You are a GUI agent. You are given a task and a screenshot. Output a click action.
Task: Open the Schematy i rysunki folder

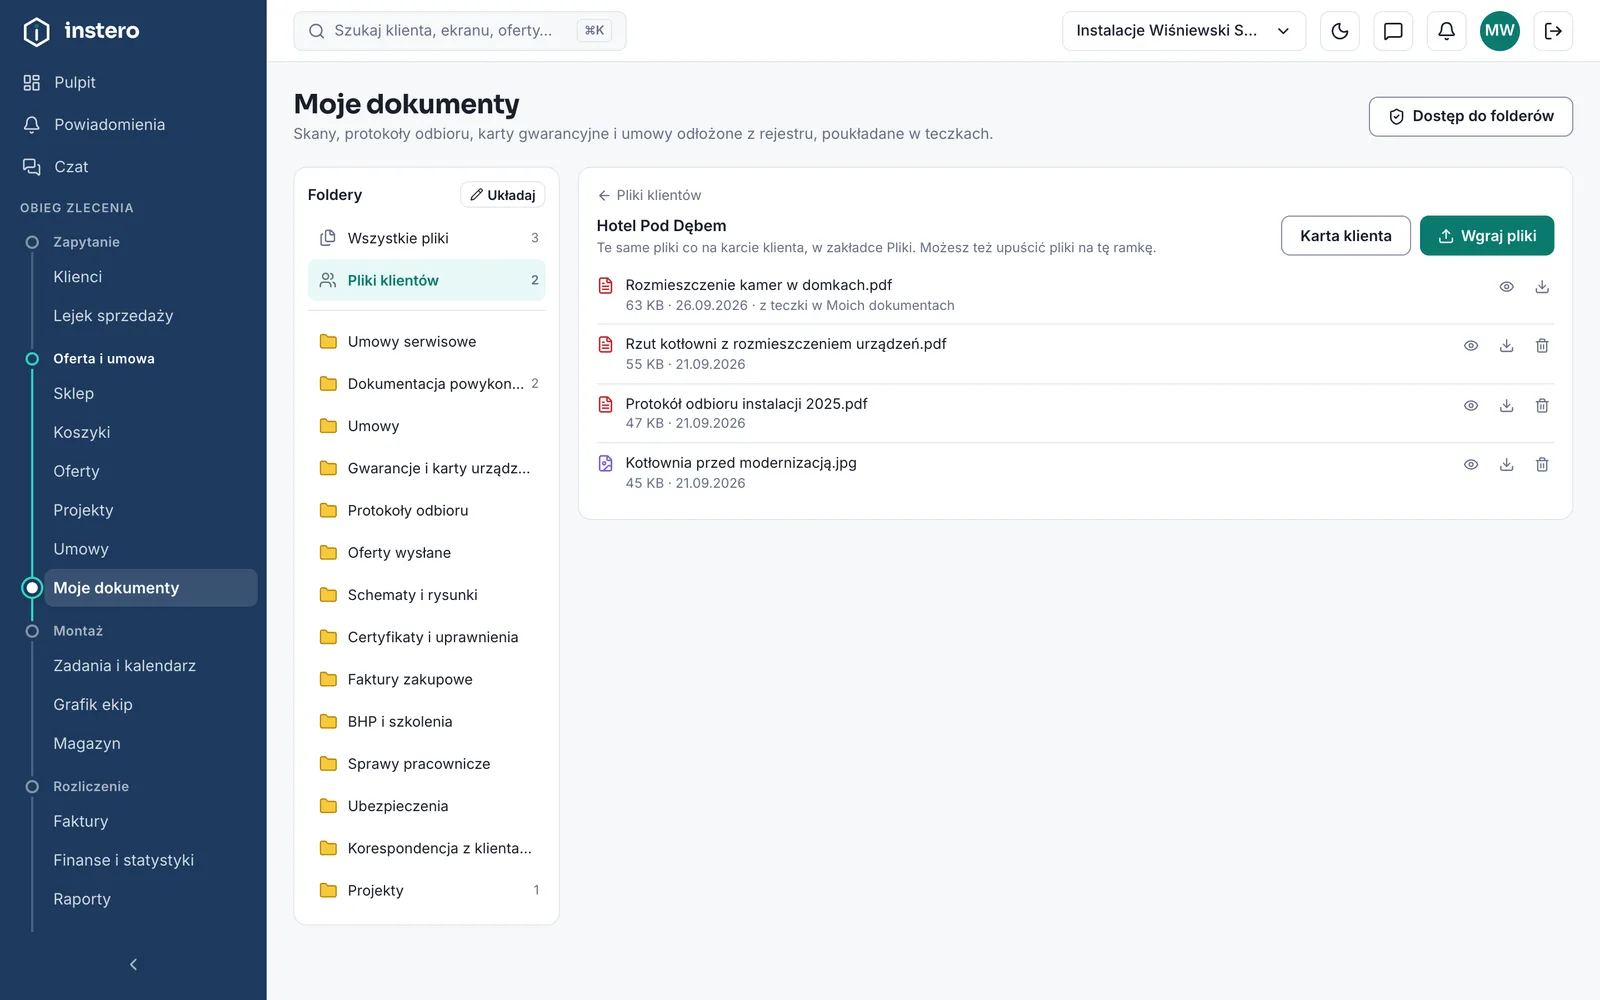coord(427,595)
